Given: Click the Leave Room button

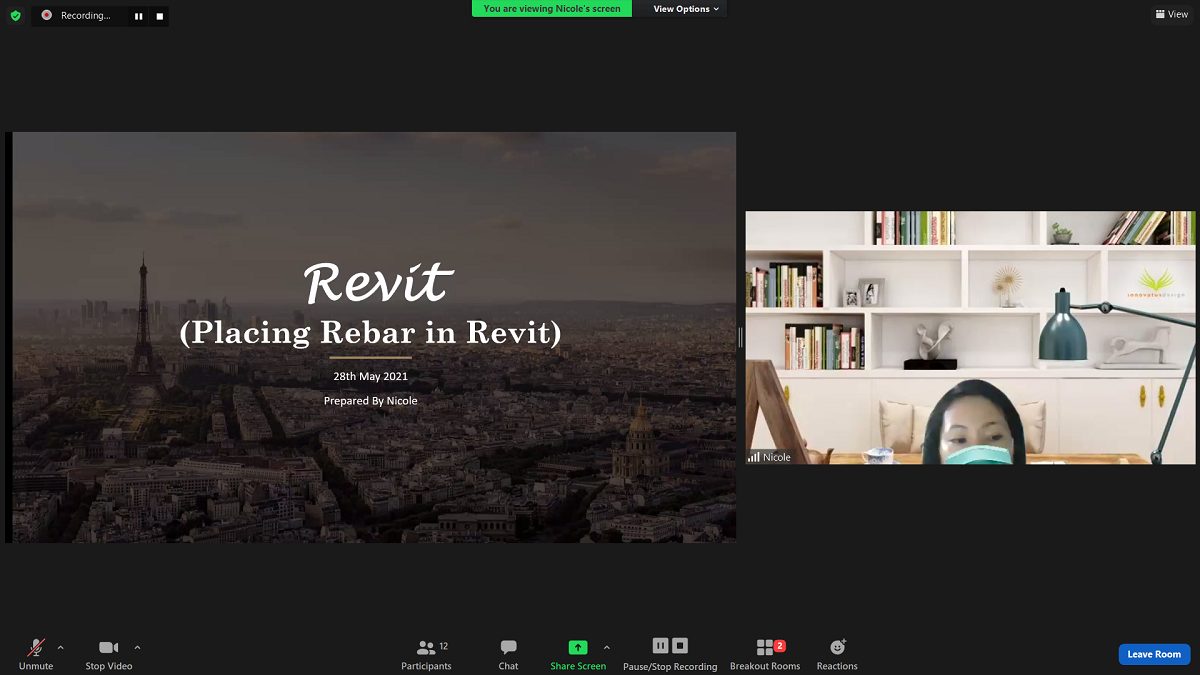Looking at the screenshot, I should (1154, 654).
